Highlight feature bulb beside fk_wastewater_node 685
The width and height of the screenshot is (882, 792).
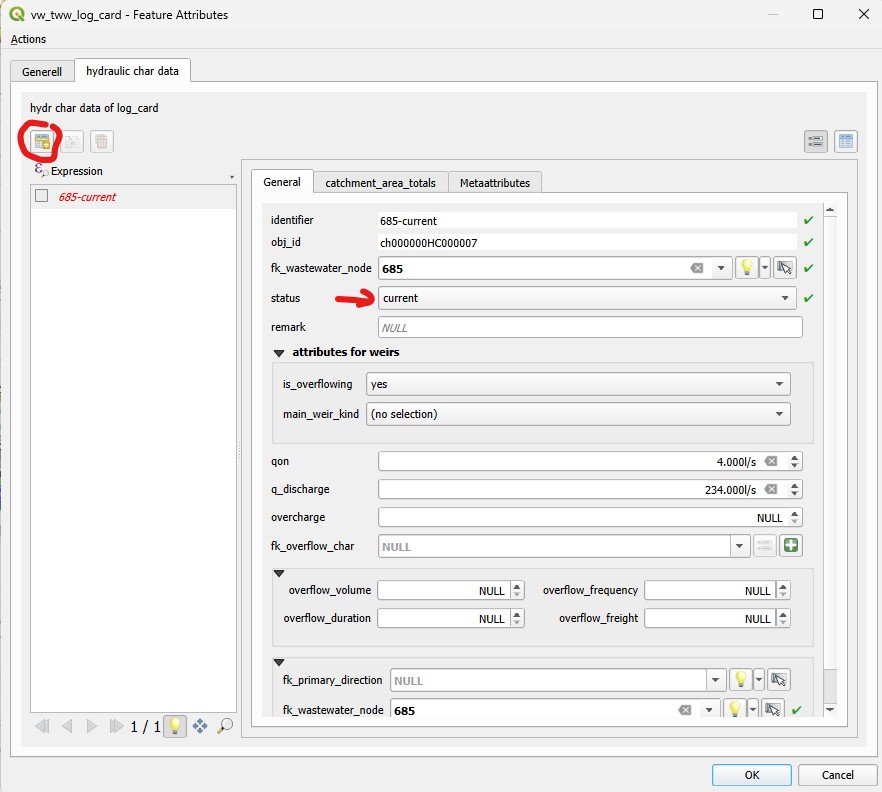745,268
